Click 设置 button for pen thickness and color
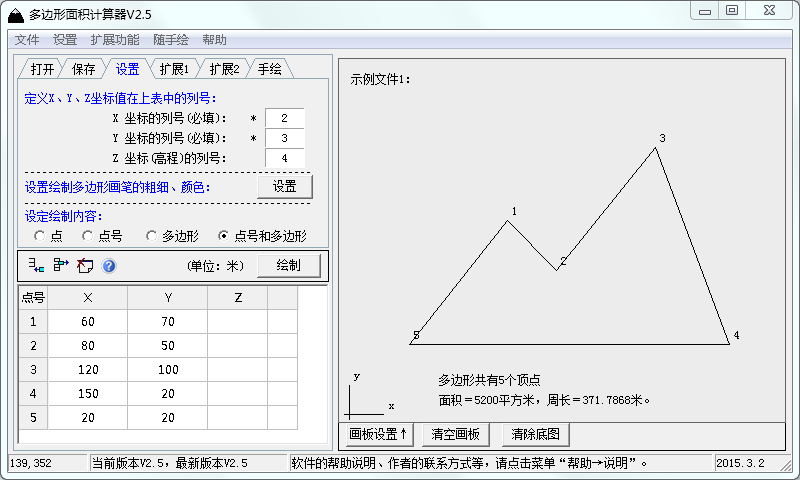Screen dimensions: 800x480 (x=285, y=186)
